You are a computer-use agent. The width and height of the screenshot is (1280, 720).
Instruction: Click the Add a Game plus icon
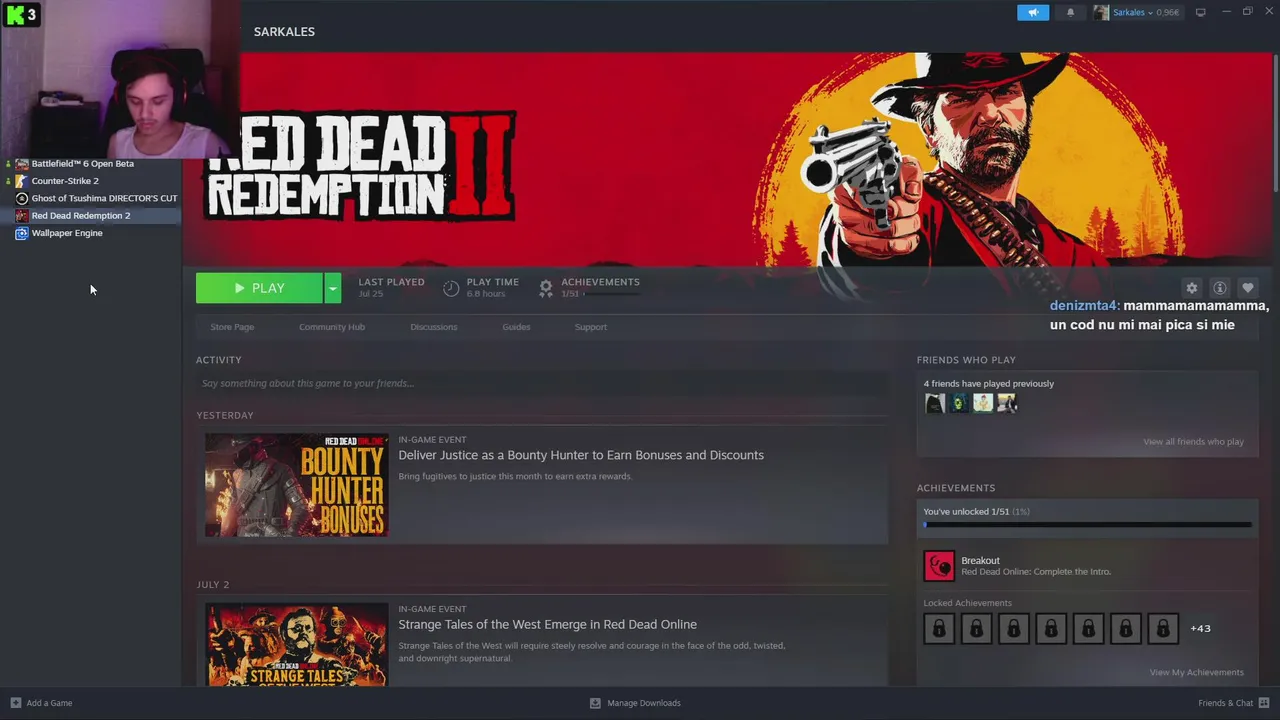click(x=15, y=703)
